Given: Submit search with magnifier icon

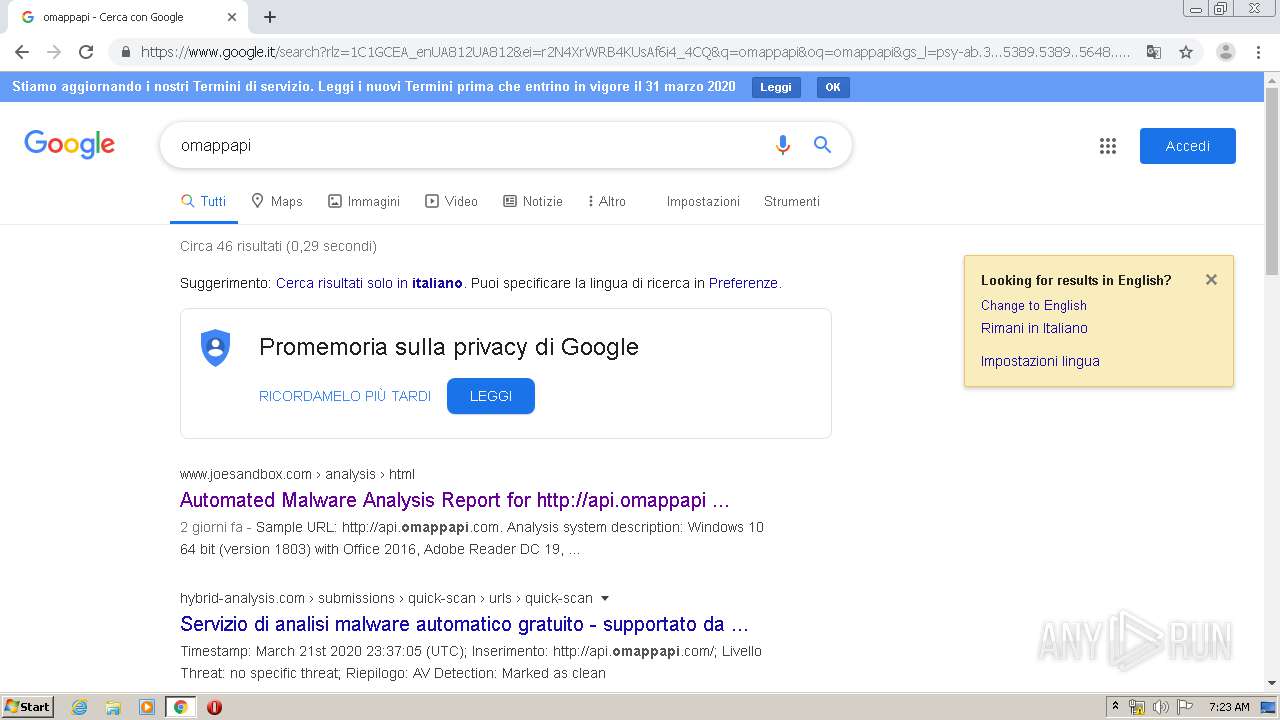Looking at the screenshot, I should pyautogui.click(x=822, y=145).
